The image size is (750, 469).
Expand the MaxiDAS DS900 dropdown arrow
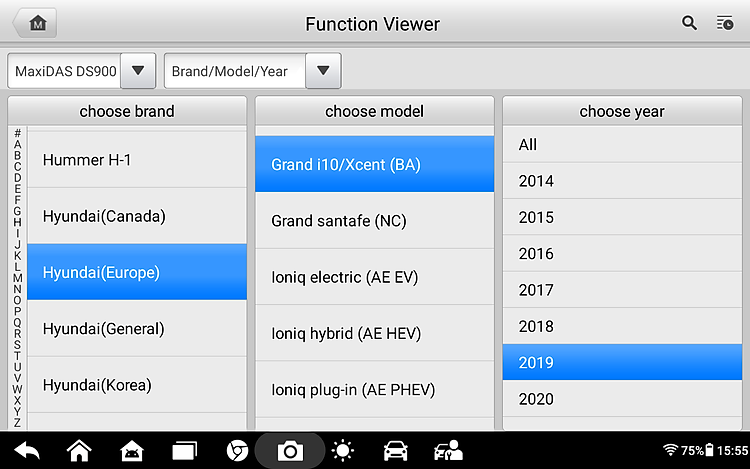[x=138, y=71]
